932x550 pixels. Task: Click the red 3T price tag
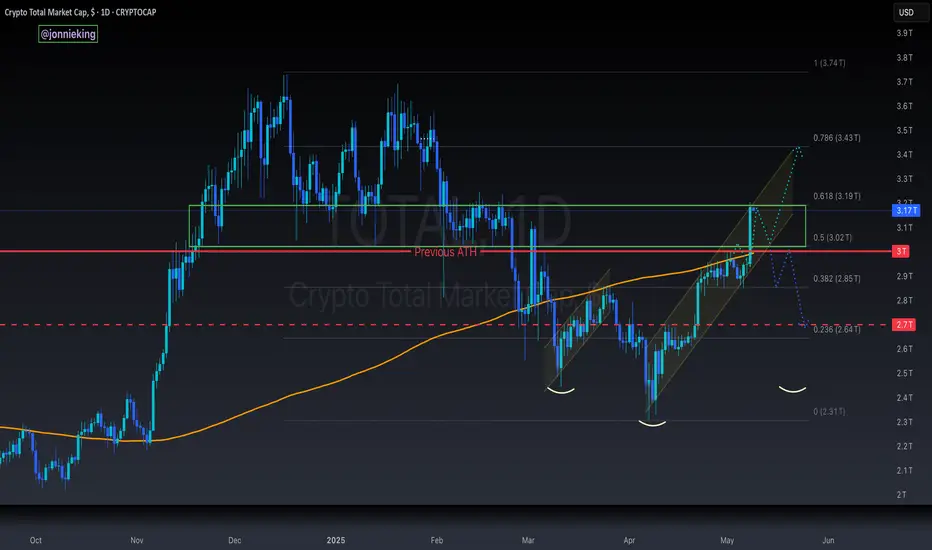click(901, 251)
